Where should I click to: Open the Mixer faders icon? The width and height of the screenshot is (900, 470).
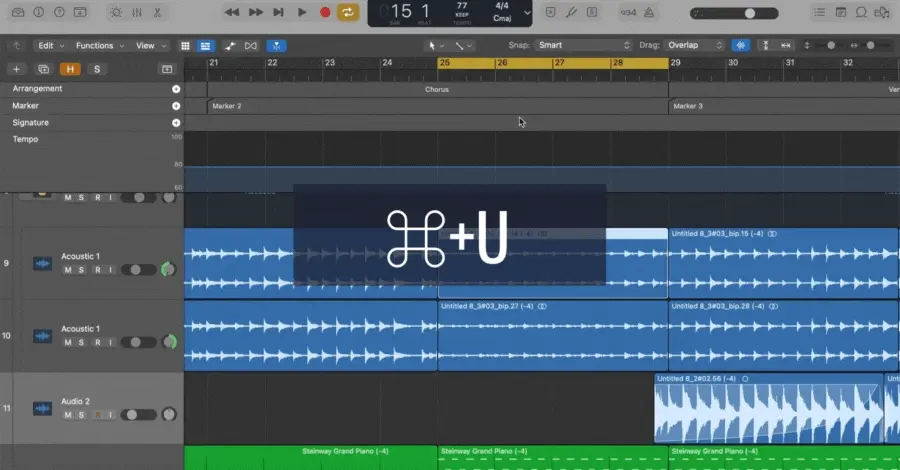[137, 12]
